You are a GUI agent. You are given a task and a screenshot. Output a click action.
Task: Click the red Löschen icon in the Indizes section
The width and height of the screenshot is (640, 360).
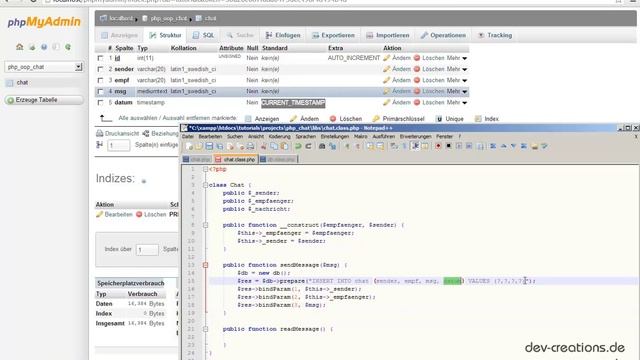tap(139, 214)
